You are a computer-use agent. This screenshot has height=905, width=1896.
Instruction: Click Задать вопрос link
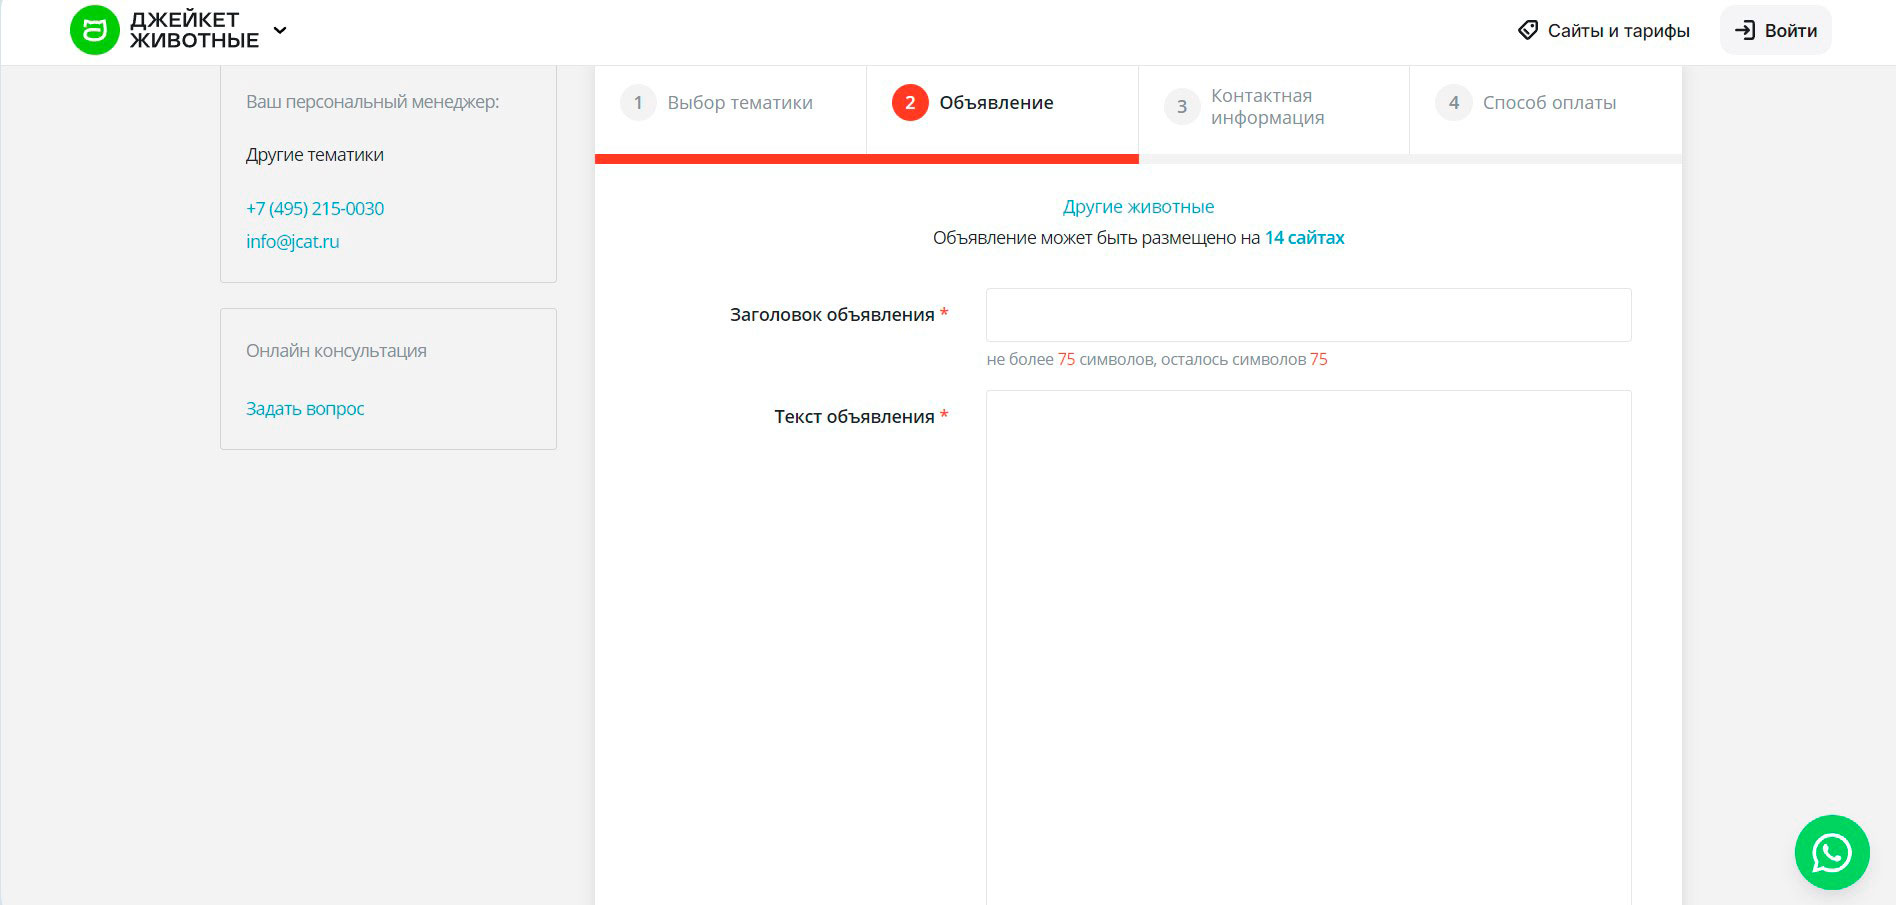(305, 409)
